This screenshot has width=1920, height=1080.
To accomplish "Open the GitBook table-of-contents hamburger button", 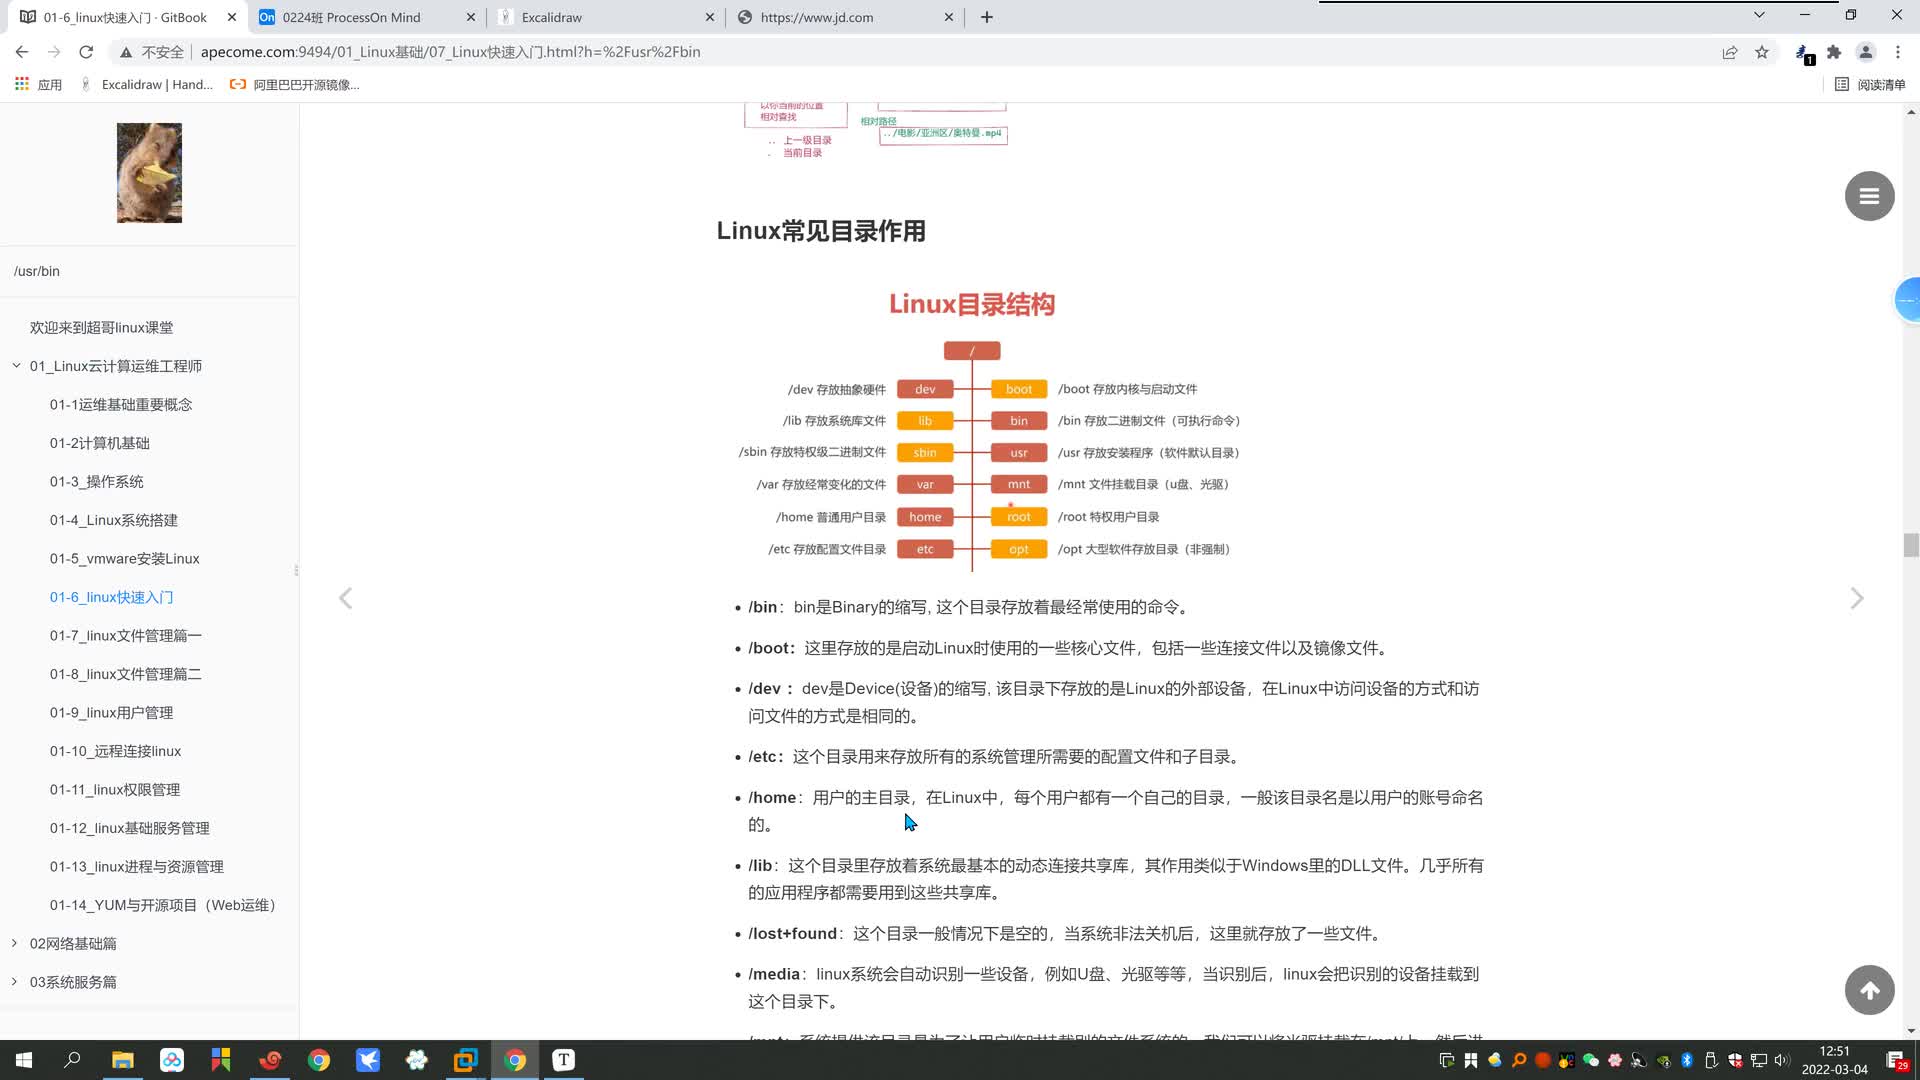I will pos(1869,196).
